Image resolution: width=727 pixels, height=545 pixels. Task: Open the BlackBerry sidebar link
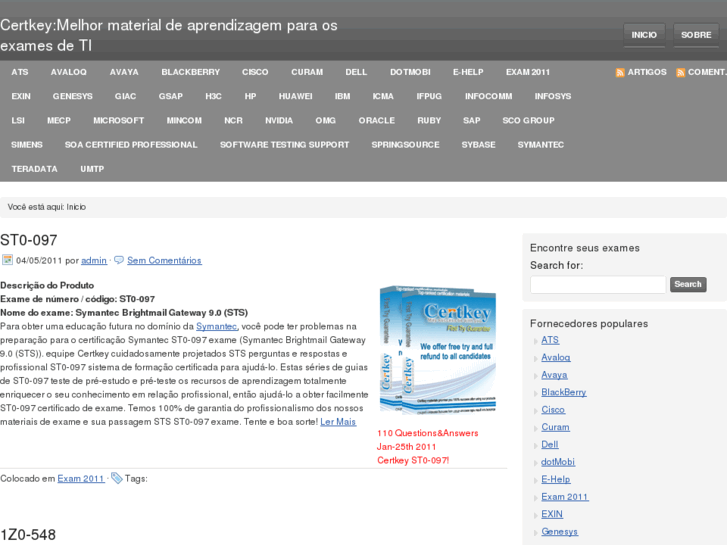[x=564, y=392]
